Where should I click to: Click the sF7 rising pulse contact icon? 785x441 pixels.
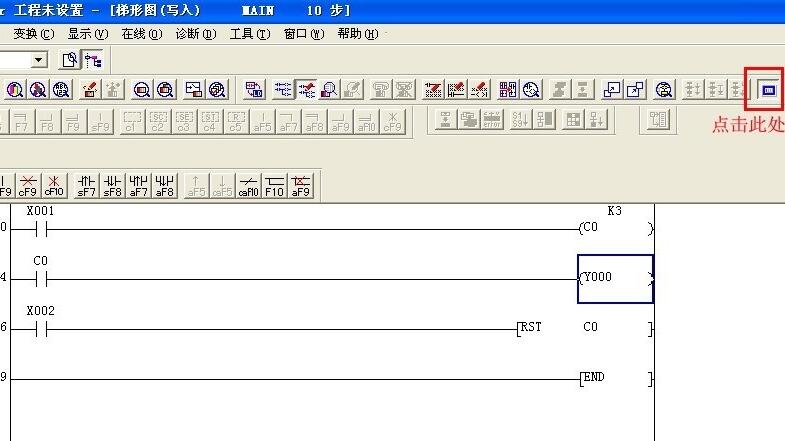[x=87, y=185]
